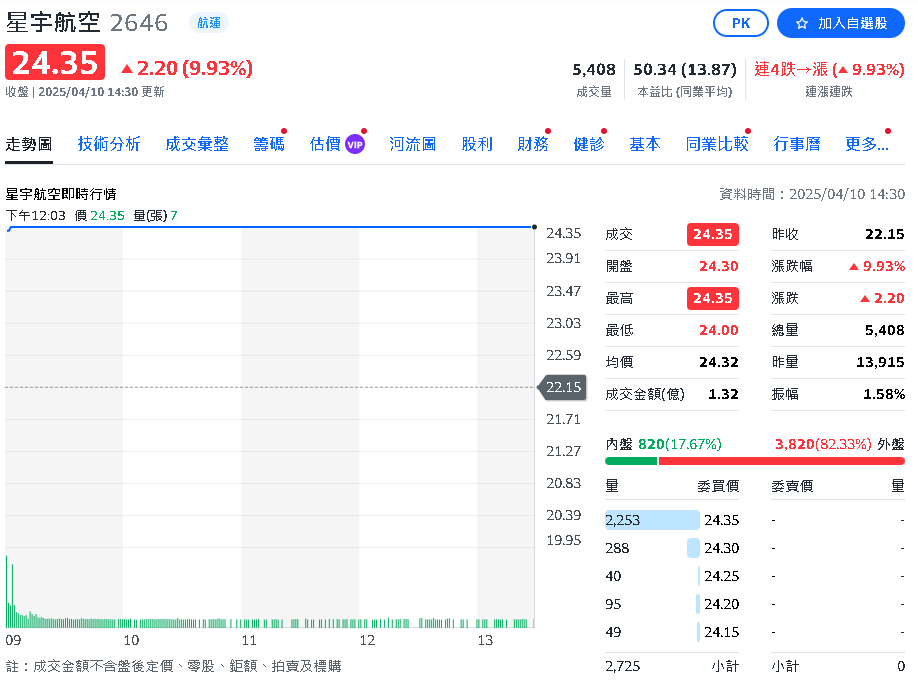
Task: Add stock via 加入自選股 button
Action: [841, 23]
